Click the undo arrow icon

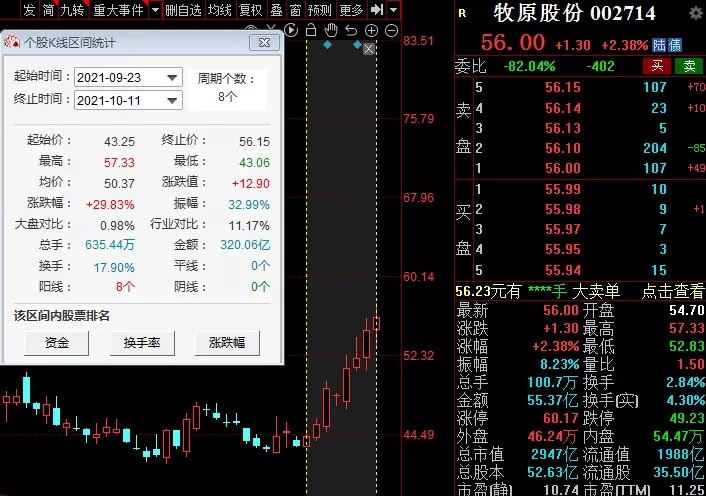pos(351,31)
